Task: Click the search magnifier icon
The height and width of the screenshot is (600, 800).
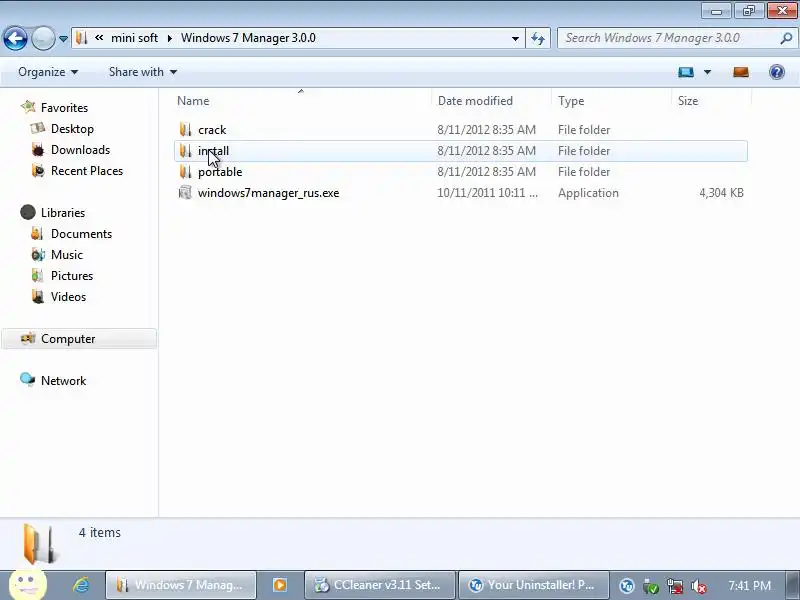Action: pos(787,38)
